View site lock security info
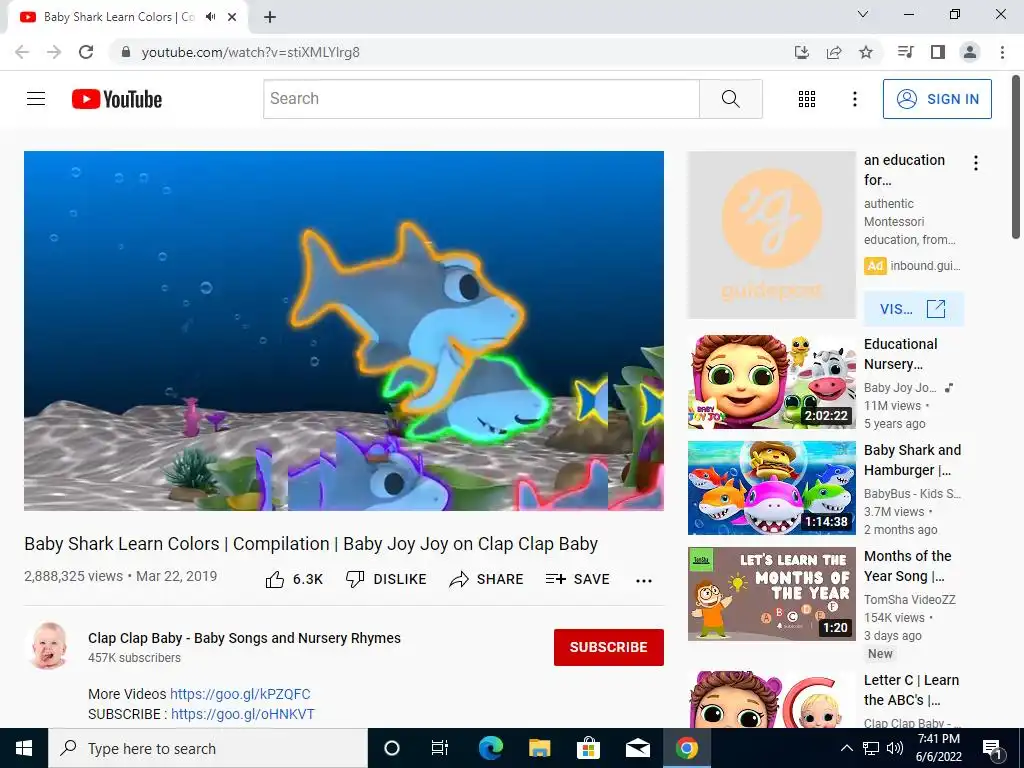Viewport: 1024px width, 768px height. click(x=126, y=52)
